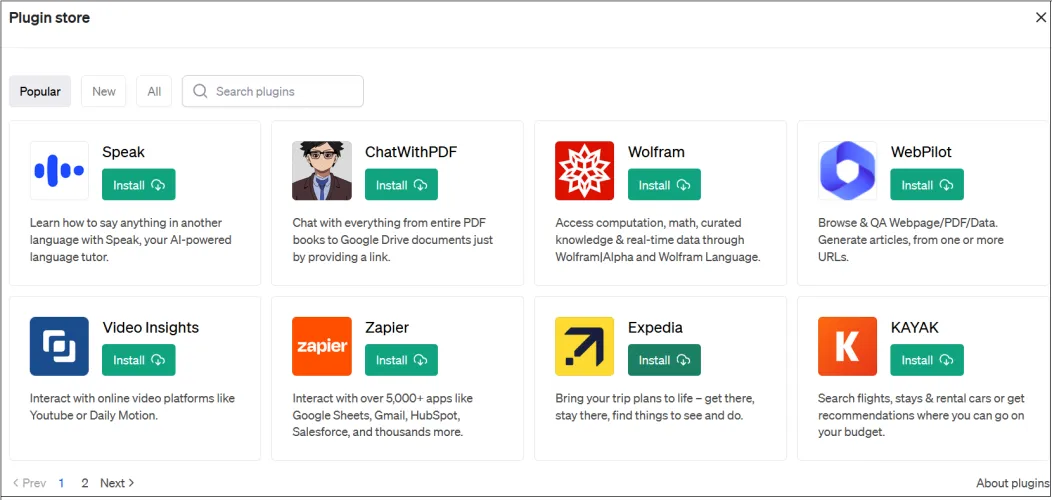1052x500 pixels.
Task: Click the Video Insights logo icon
Action: [59, 346]
